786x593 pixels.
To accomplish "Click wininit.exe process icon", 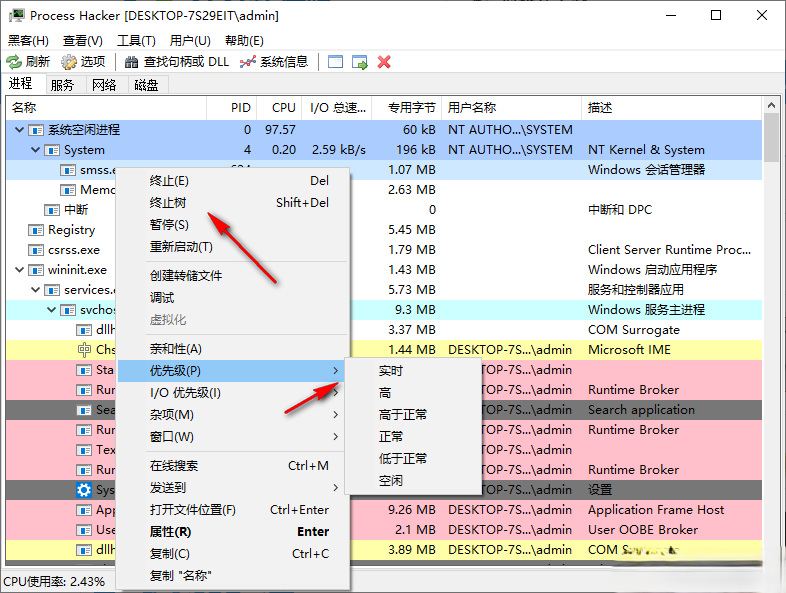I will click(x=36, y=270).
